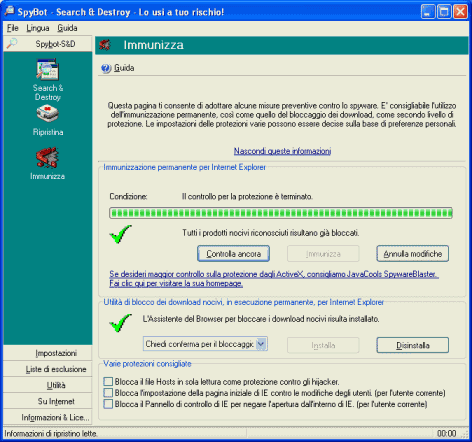Click the 'Condizione:' label
472x442 pixels.
(x=128, y=197)
